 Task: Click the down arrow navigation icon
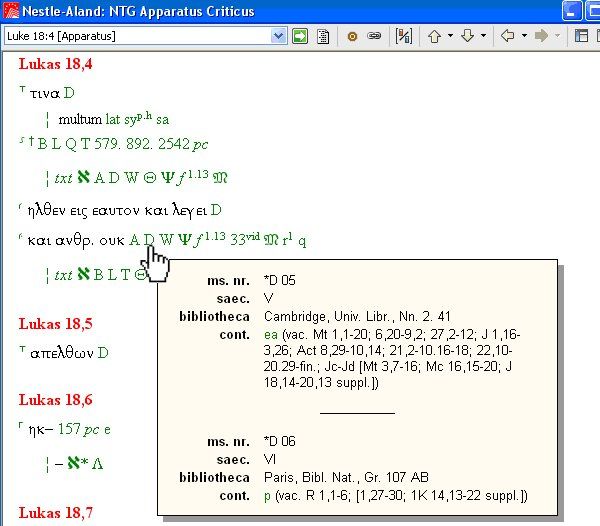(468, 36)
